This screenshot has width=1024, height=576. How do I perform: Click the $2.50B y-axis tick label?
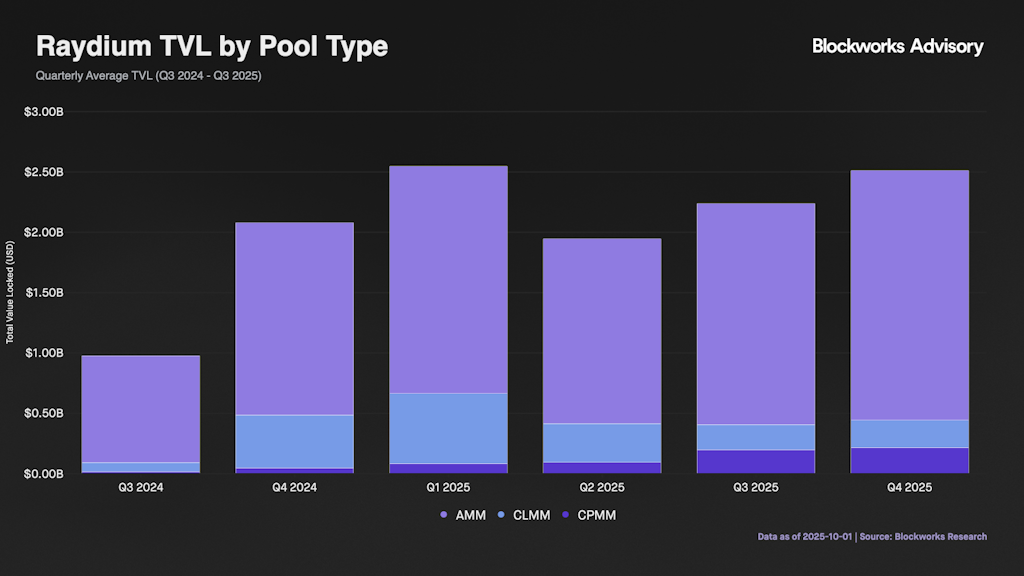point(43,172)
